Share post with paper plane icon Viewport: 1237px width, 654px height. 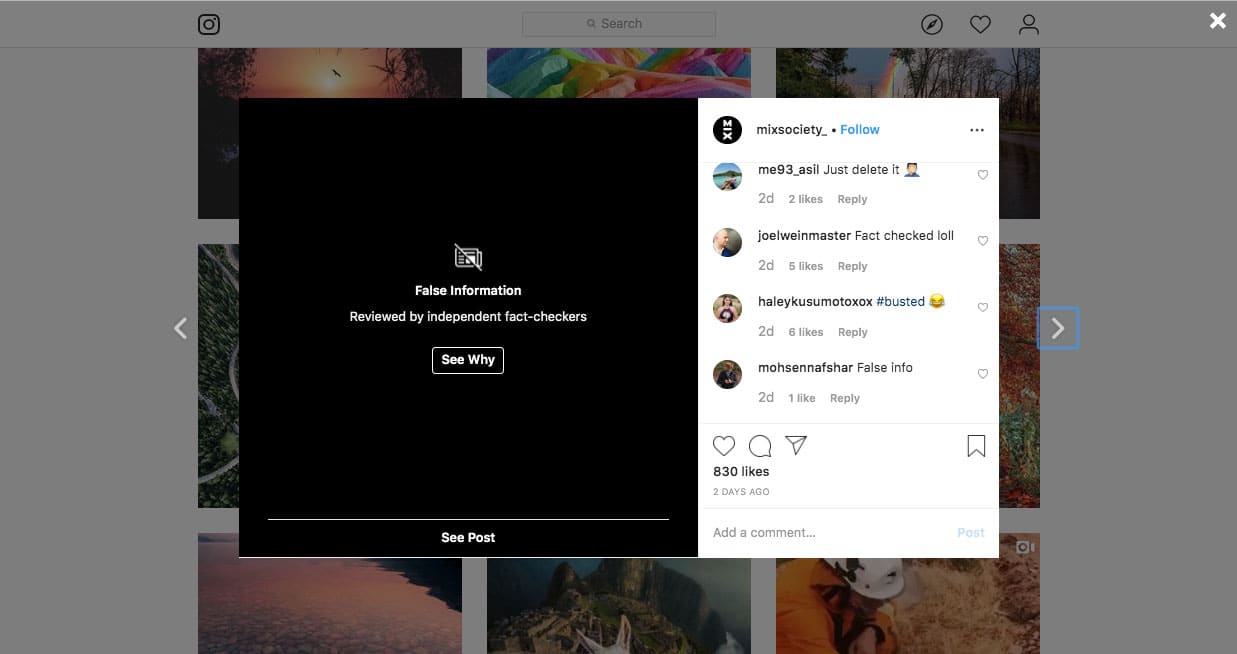[796, 445]
